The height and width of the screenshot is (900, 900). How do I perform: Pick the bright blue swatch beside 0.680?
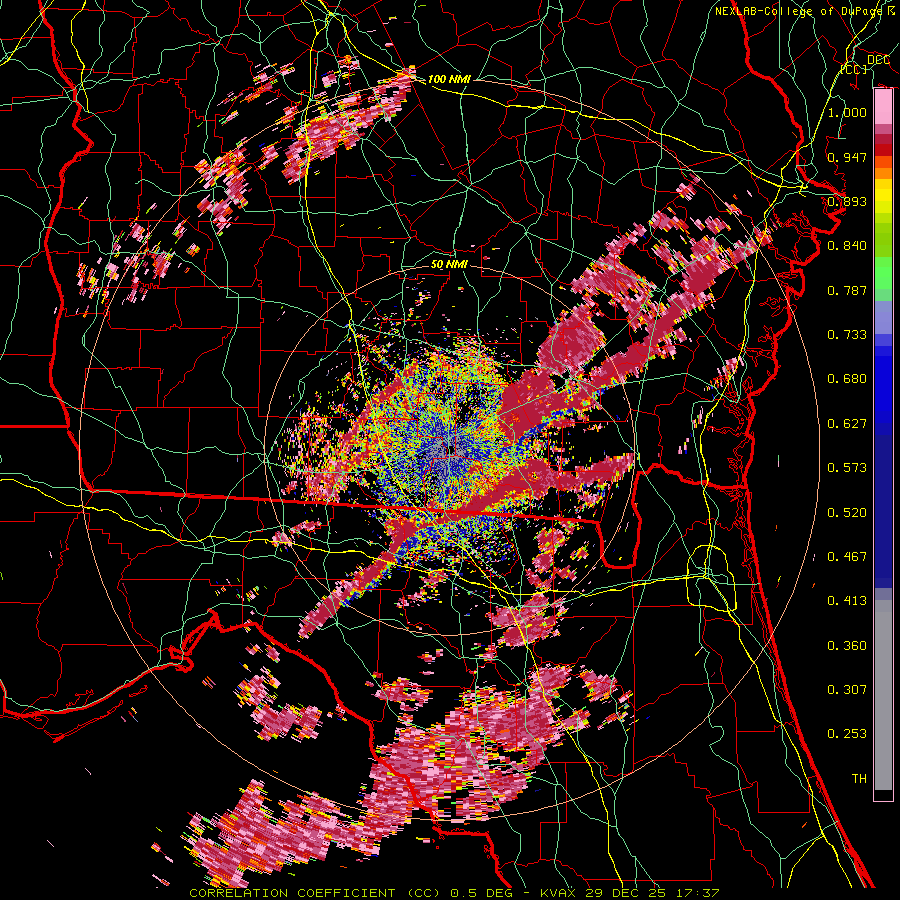(883, 385)
